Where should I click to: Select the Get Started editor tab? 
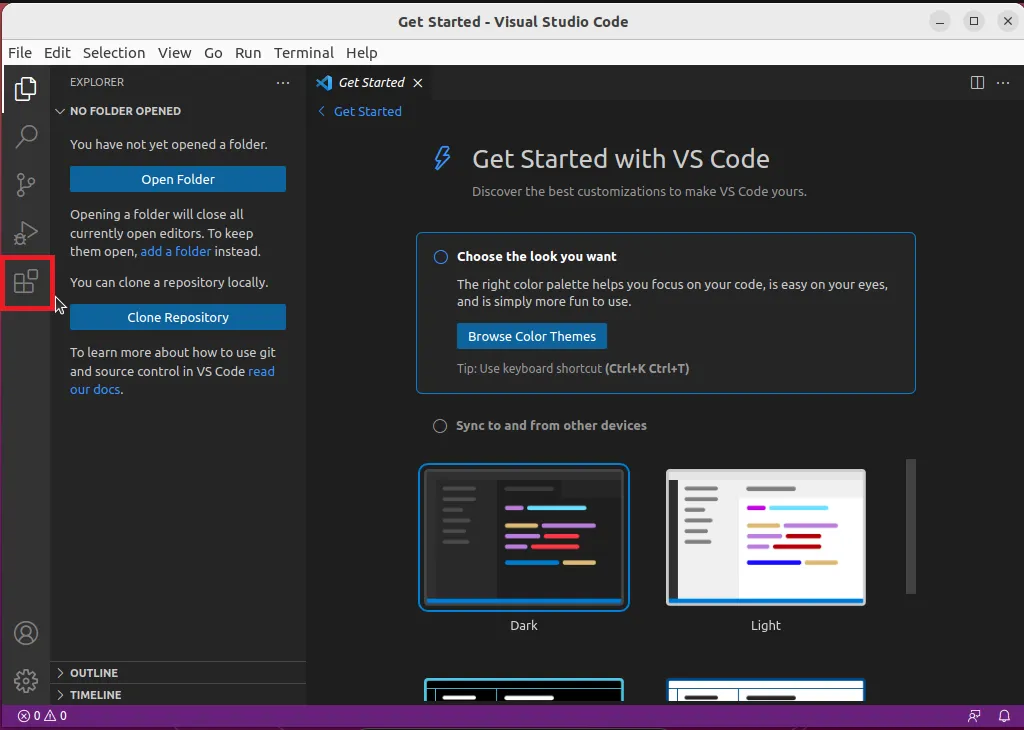point(370,83)
